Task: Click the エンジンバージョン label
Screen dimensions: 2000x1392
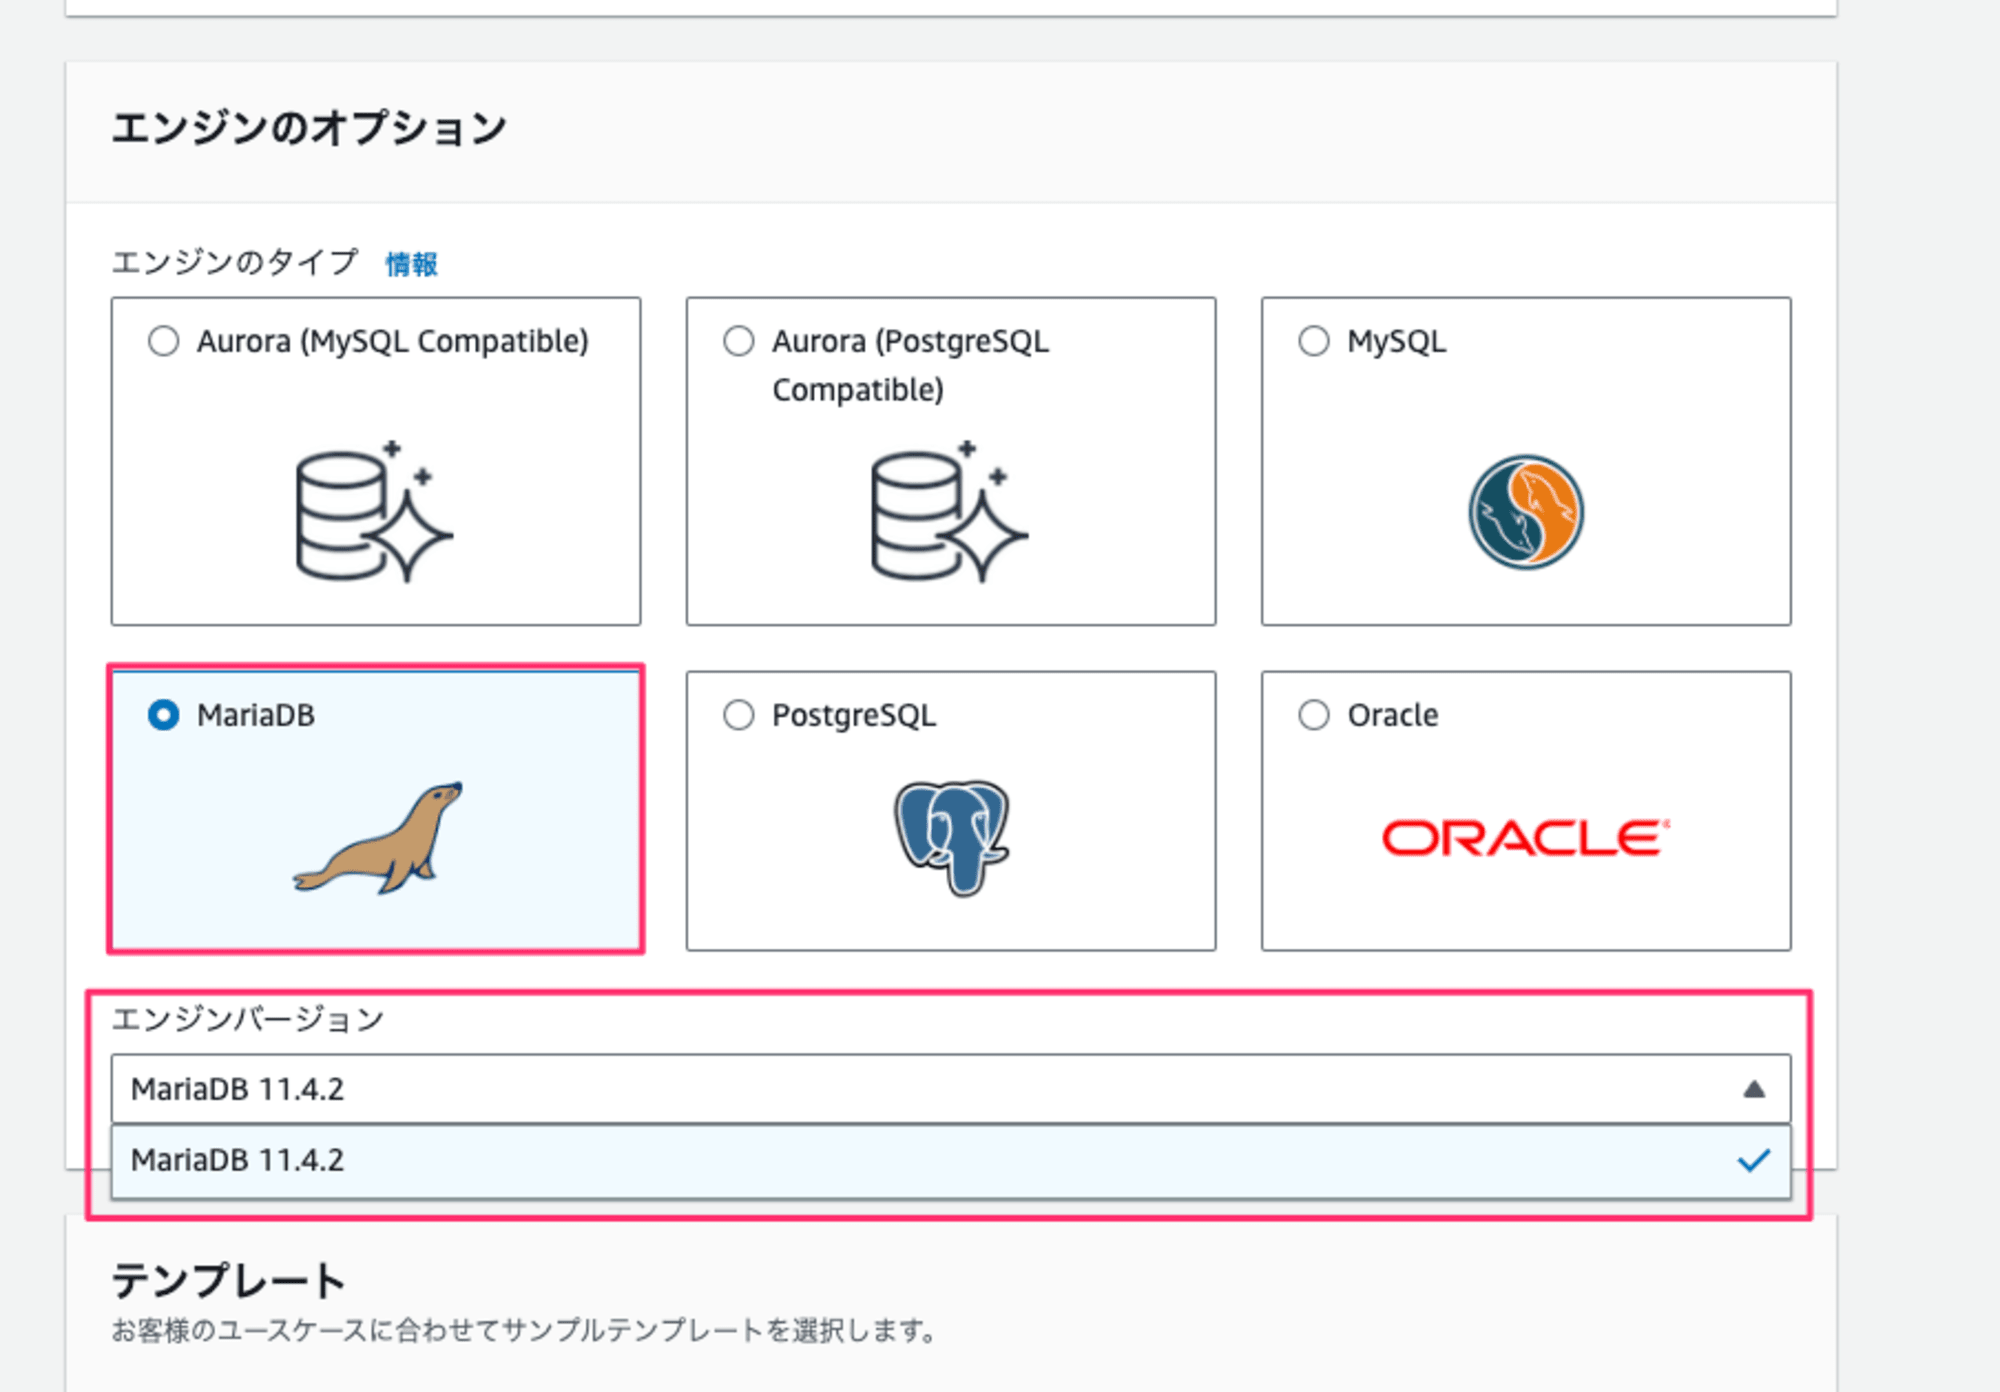Action: (x=248, y=1019)
